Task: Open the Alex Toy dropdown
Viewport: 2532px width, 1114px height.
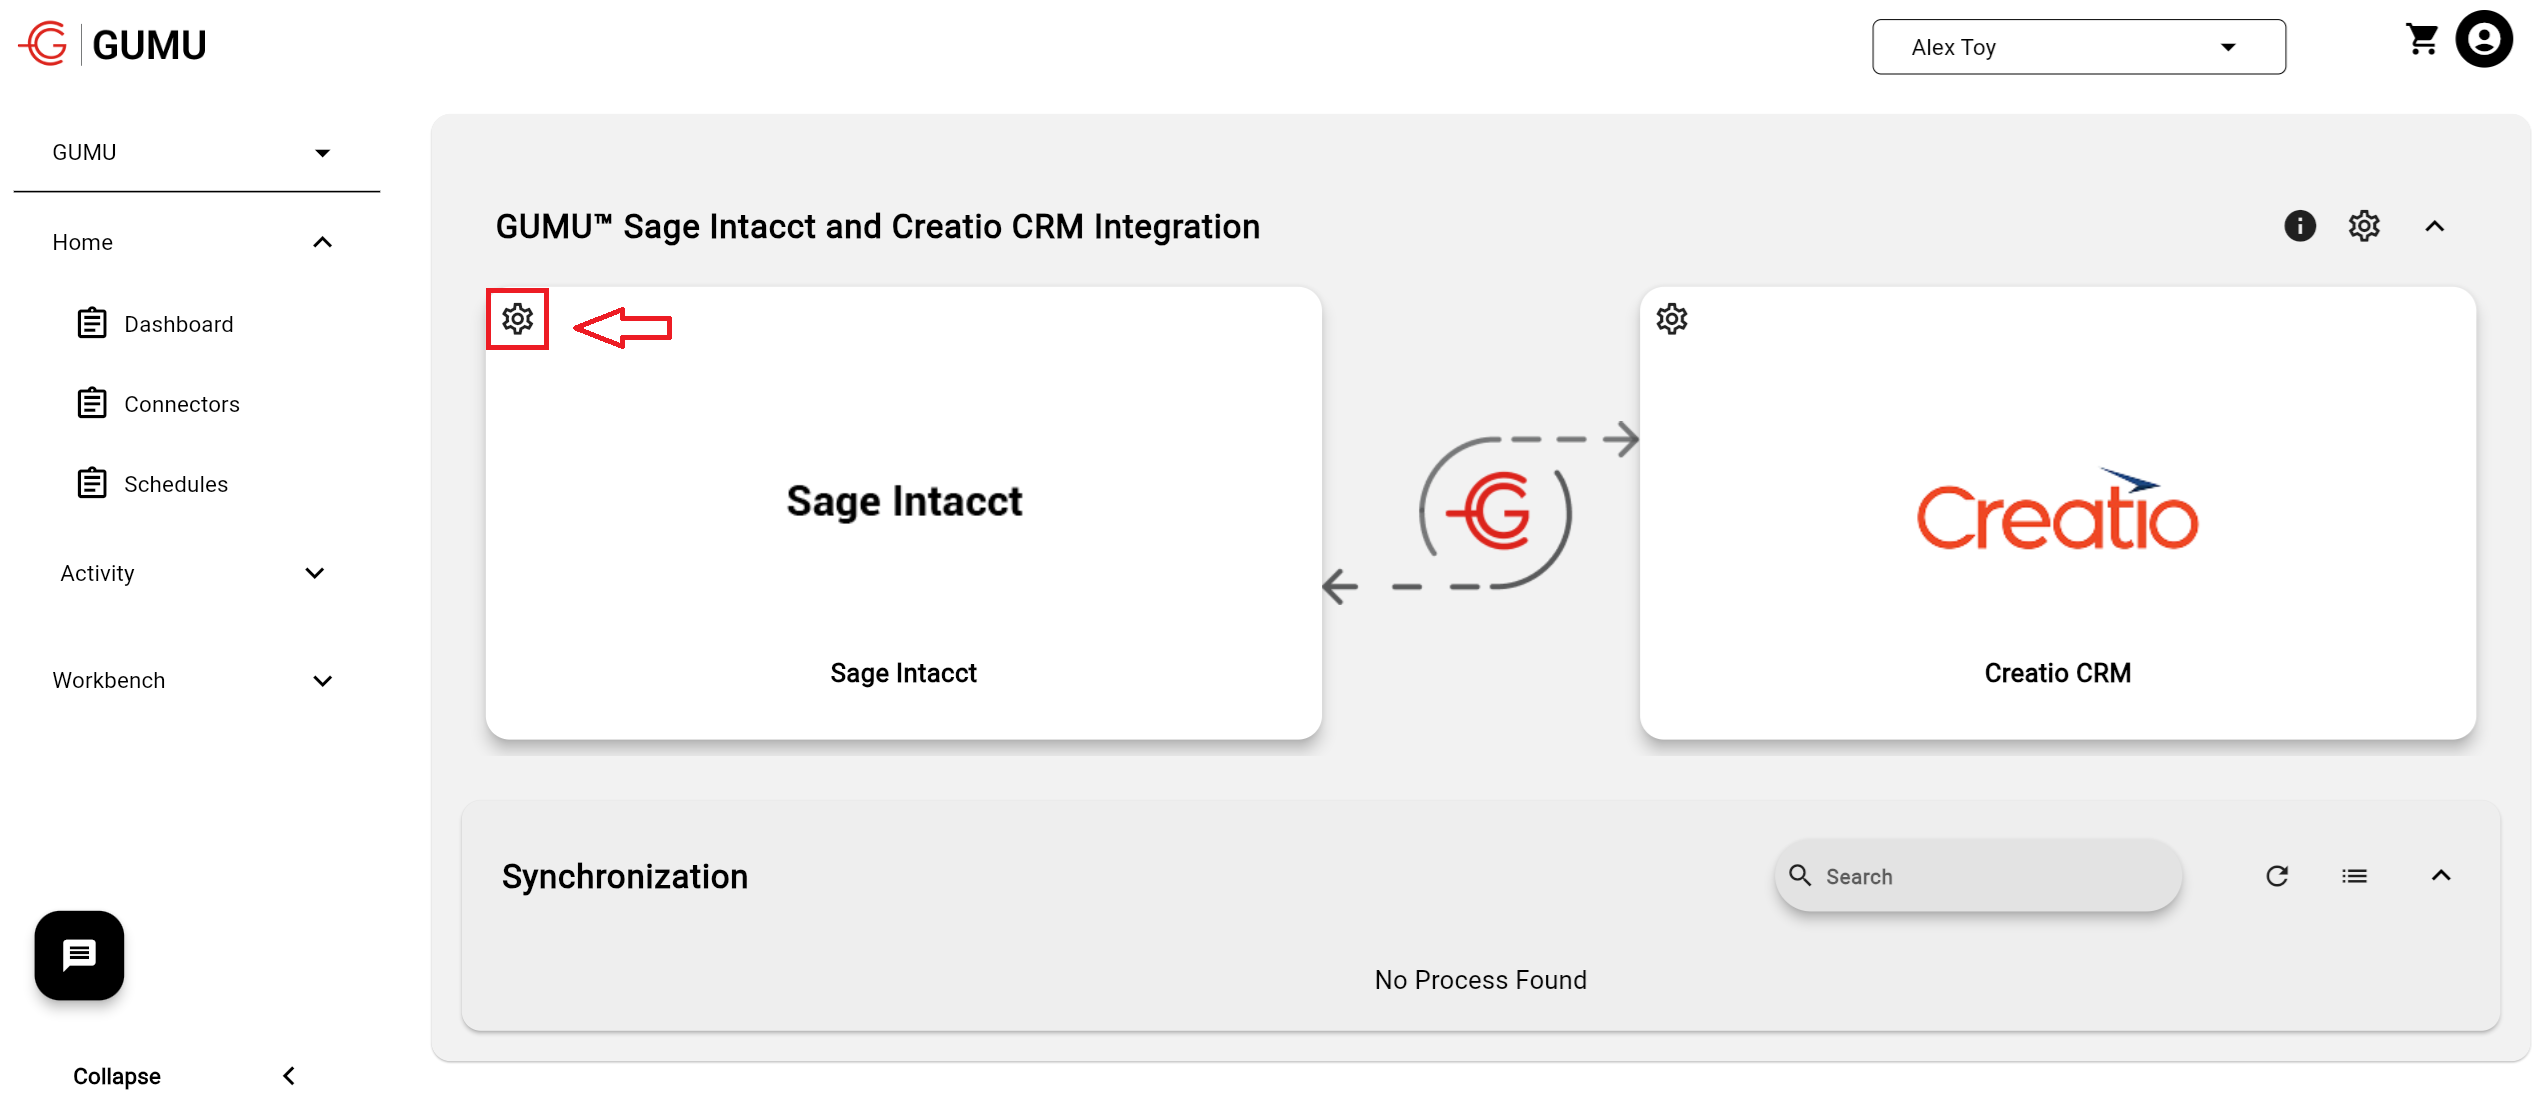Action: coord(2078,47)
